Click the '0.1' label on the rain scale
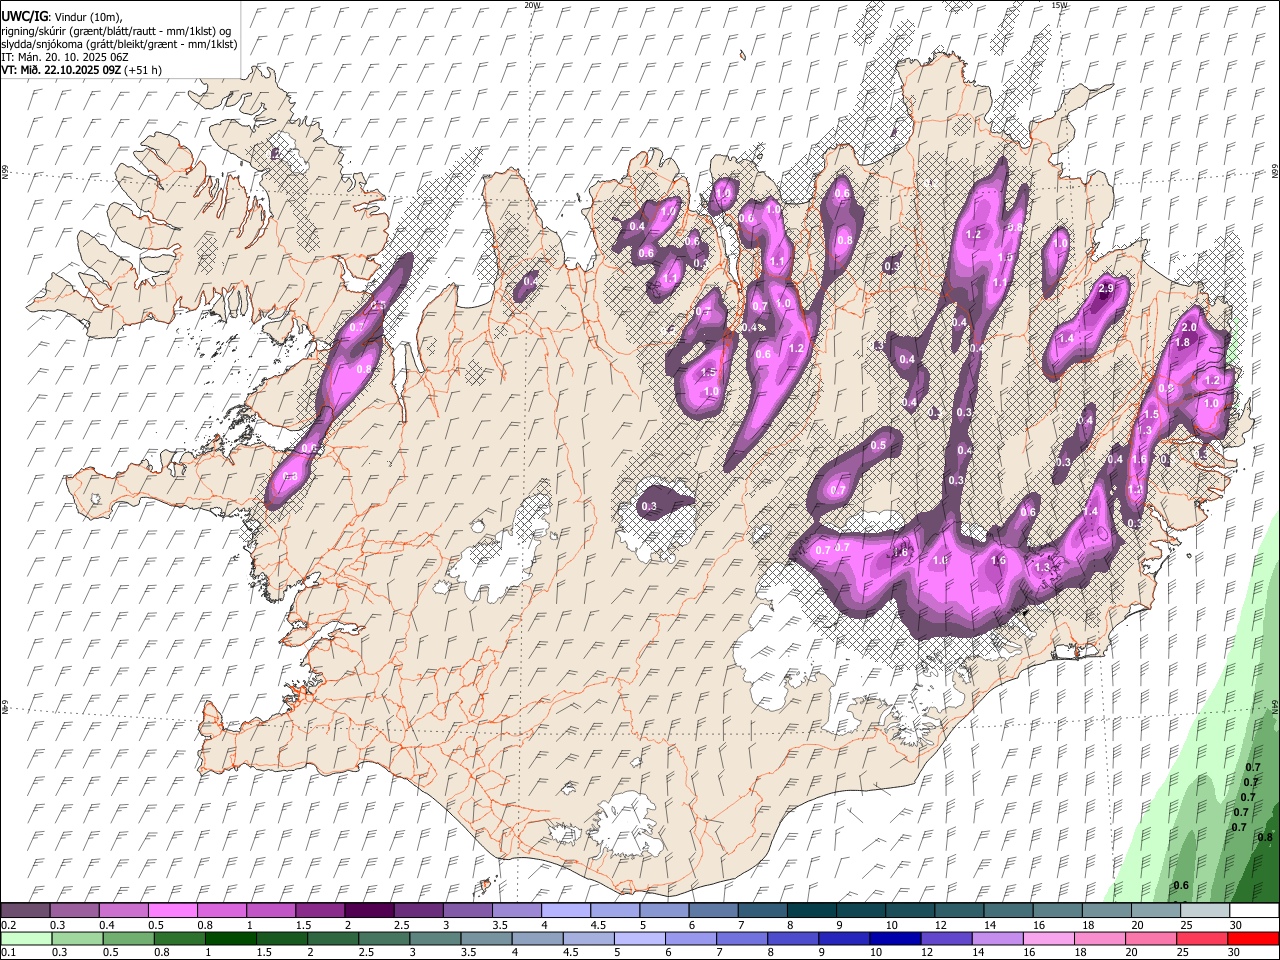Screen dimensions: 1280x960 9,953
